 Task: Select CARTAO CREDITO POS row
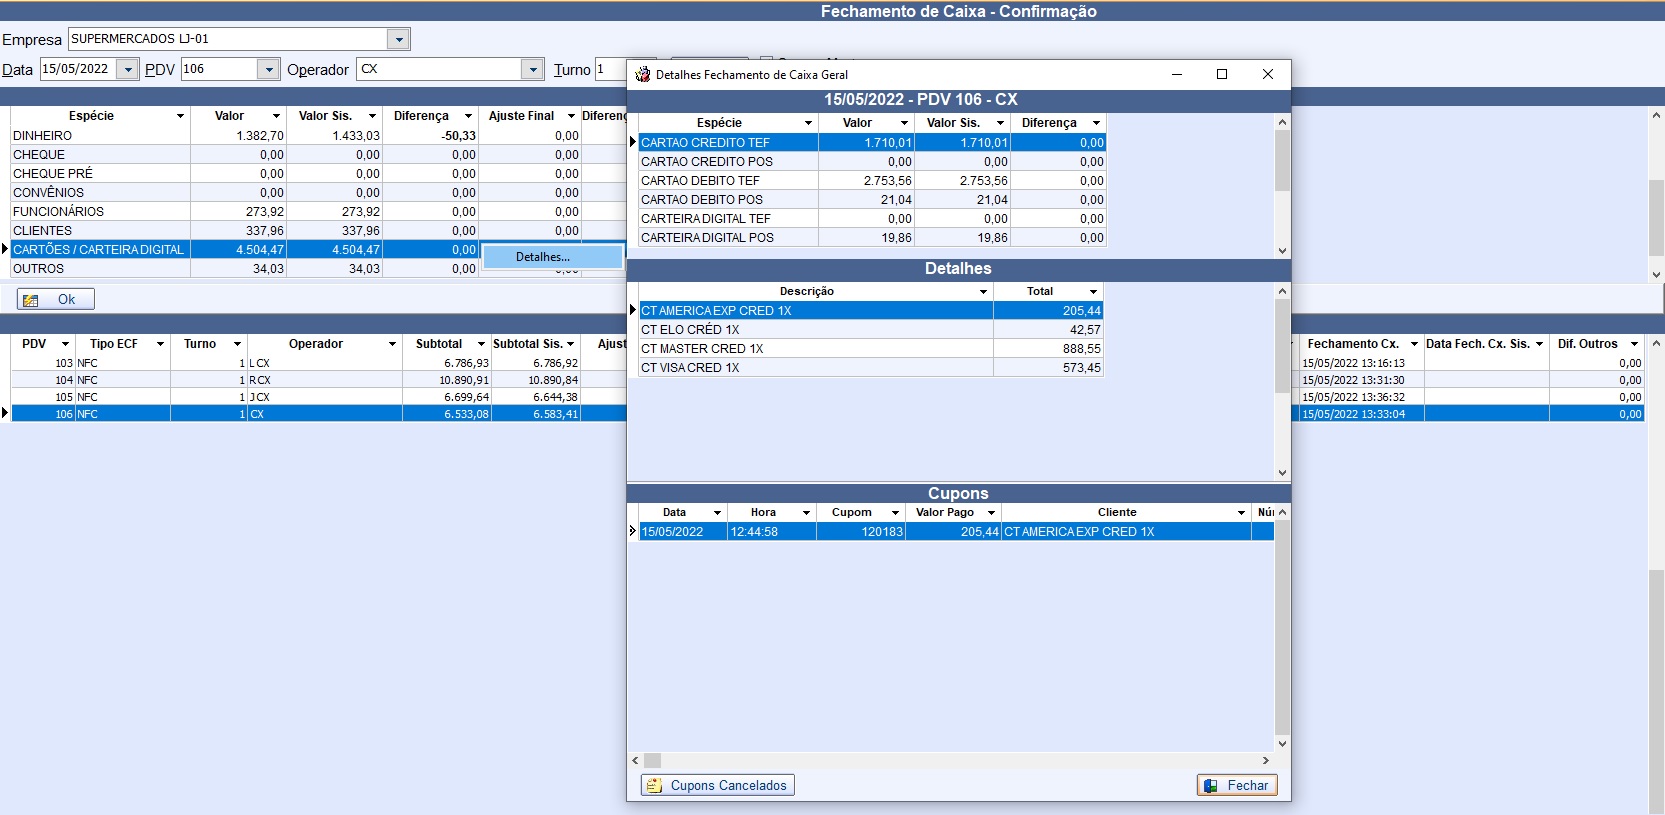pyautogui.click(x=872, y=162)
